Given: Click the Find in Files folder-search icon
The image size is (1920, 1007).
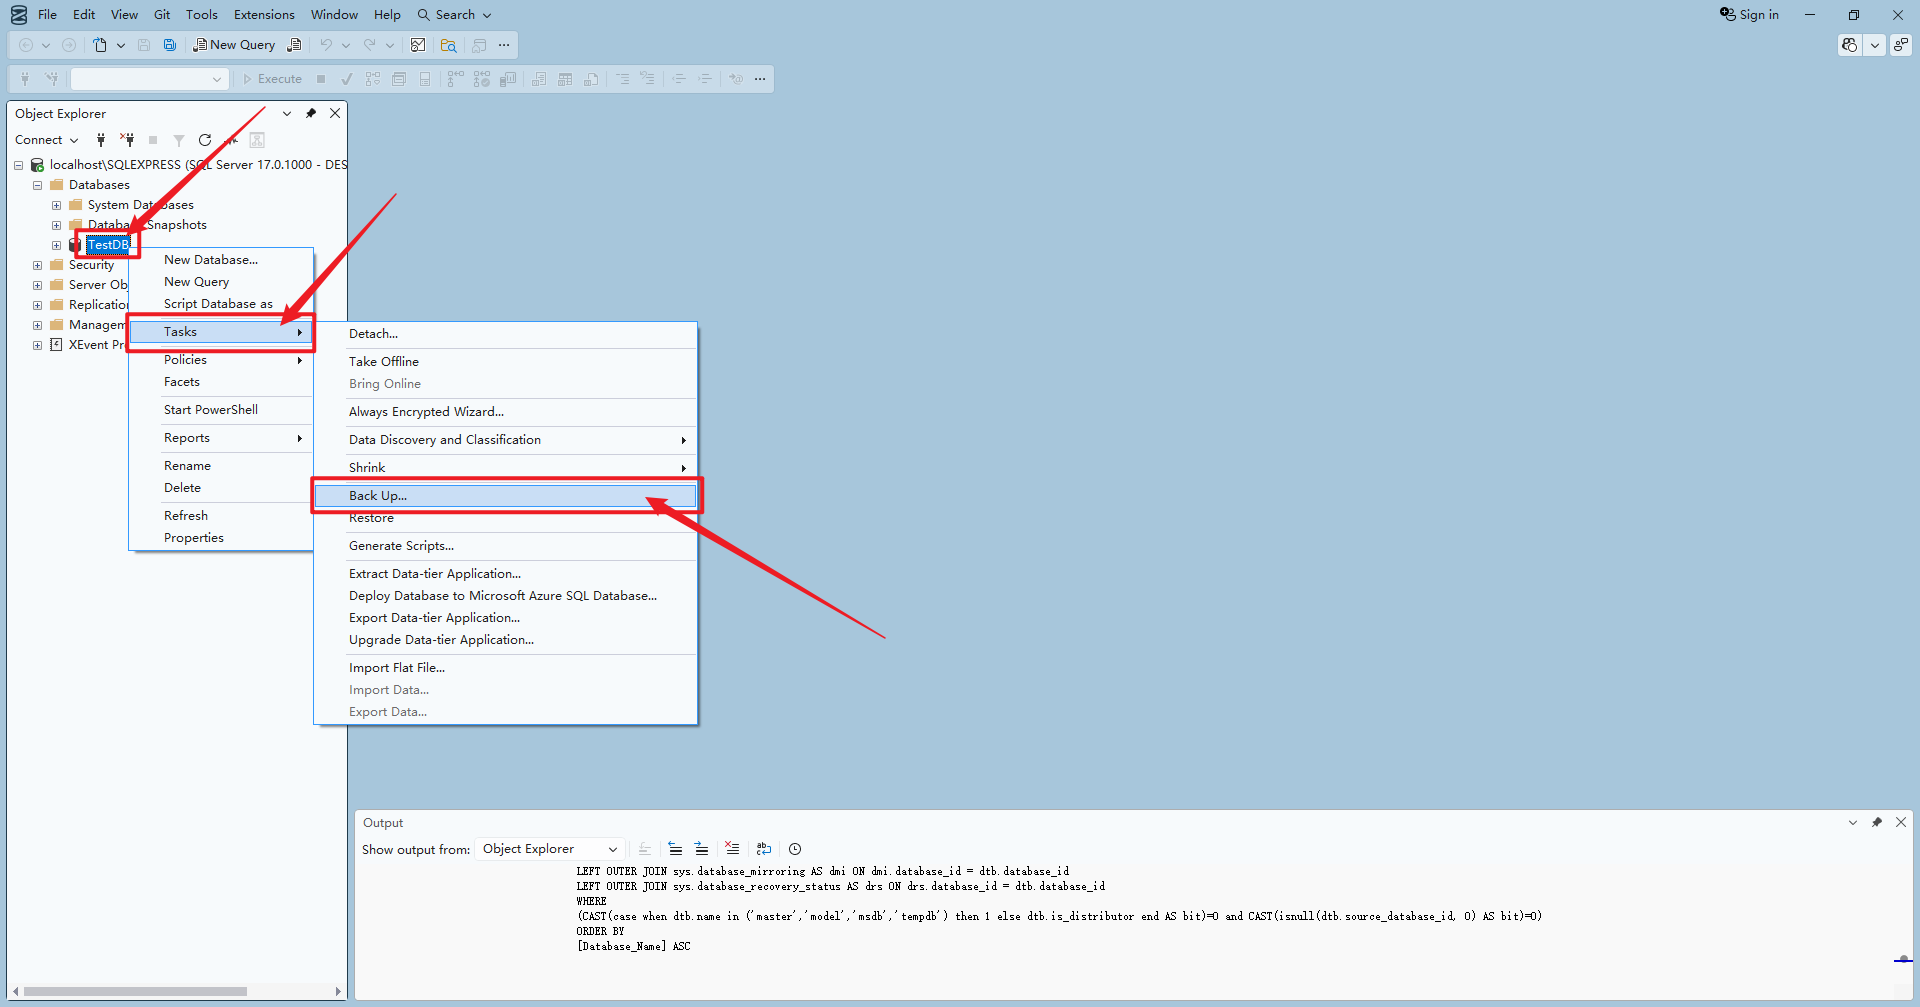Looking at the screenshot, I should tap(448, 45).
